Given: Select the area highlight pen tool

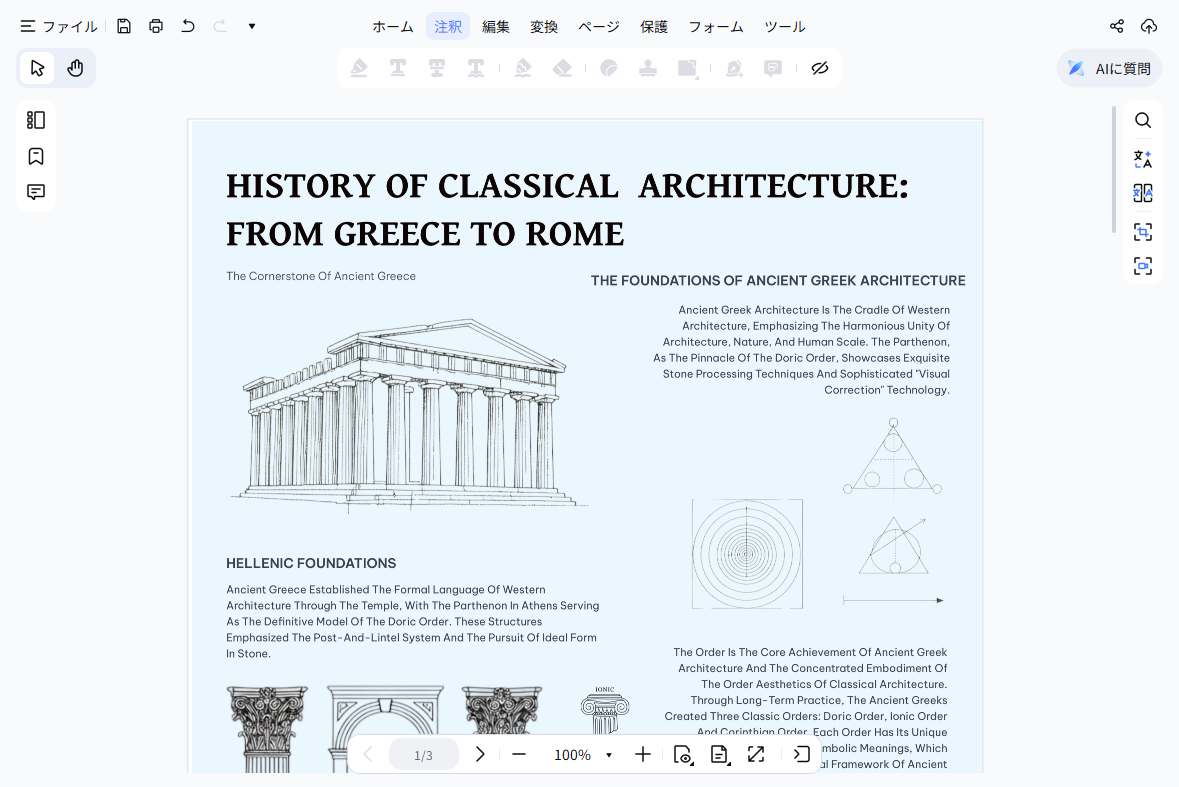Looking at the screenshot, I should tap(523, 68).
